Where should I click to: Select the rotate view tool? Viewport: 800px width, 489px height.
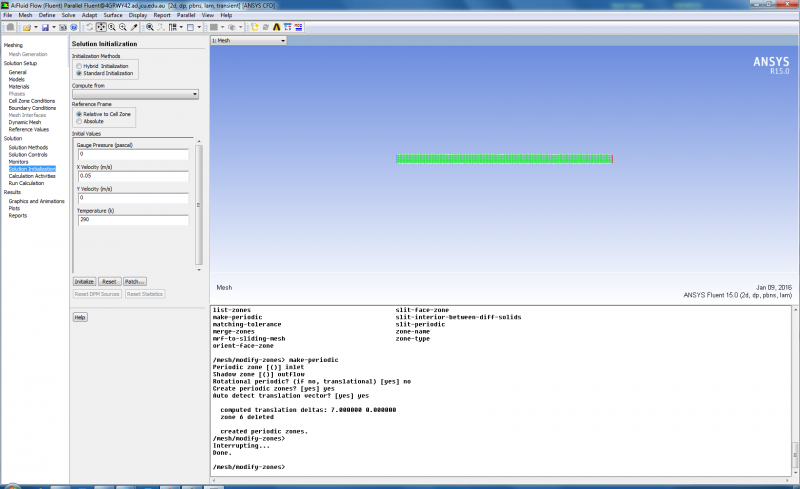pos(89,27)
